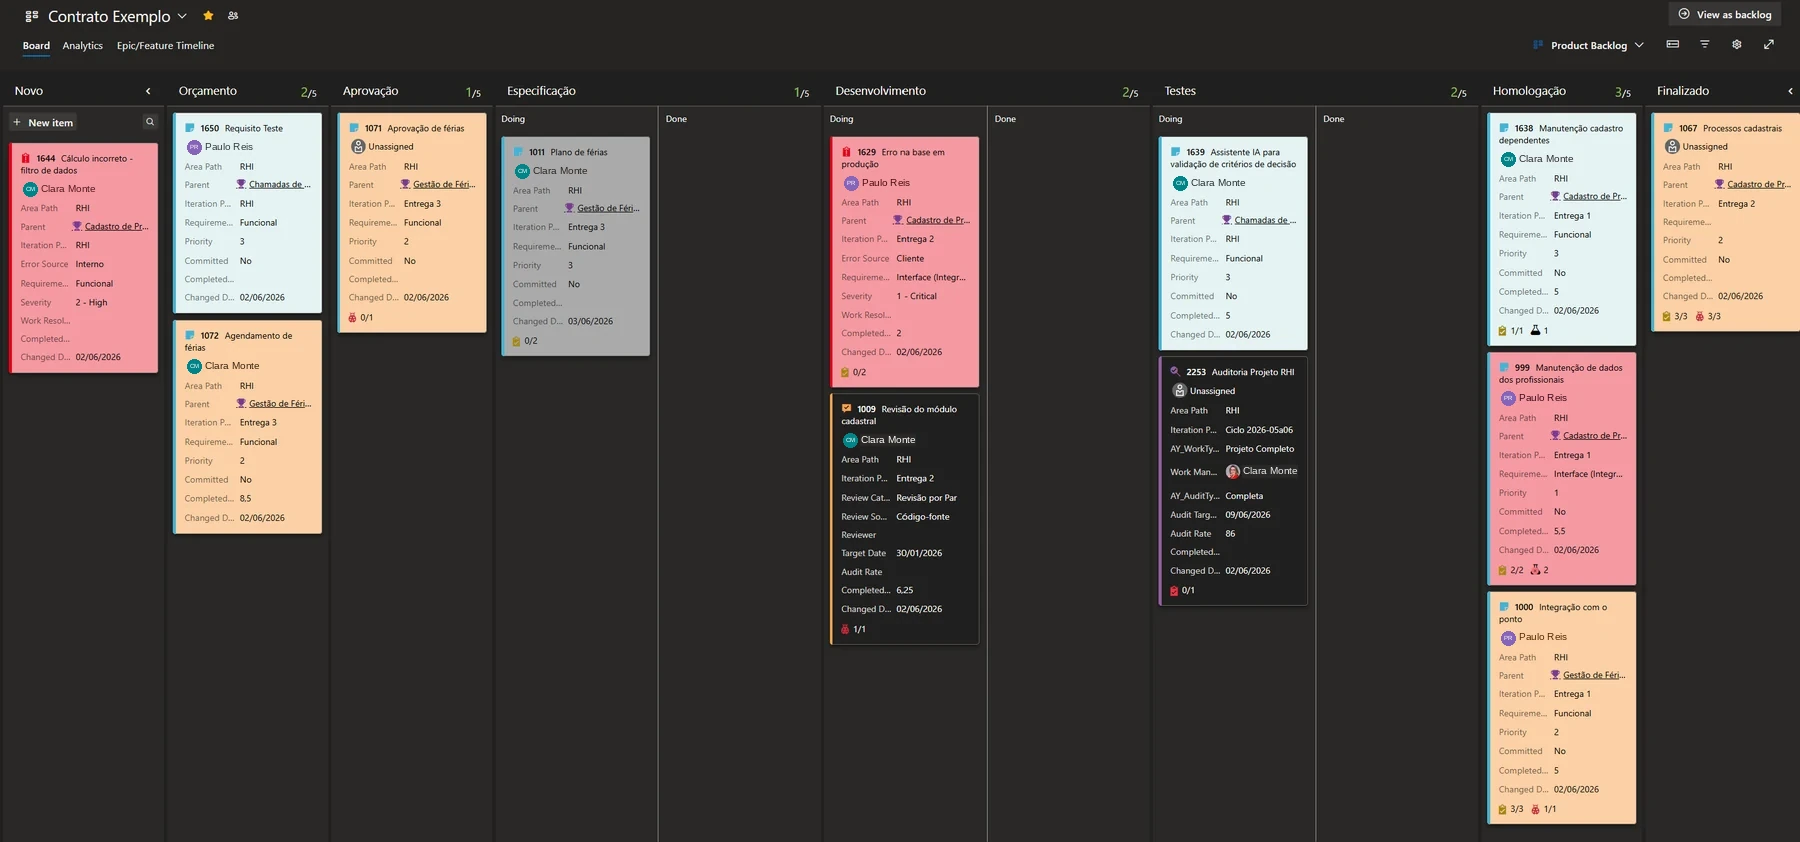Viewport: 1800px width, 842px height.
Task: Enter full screen mode with expand icon
Action: [x=1769, y=45]
